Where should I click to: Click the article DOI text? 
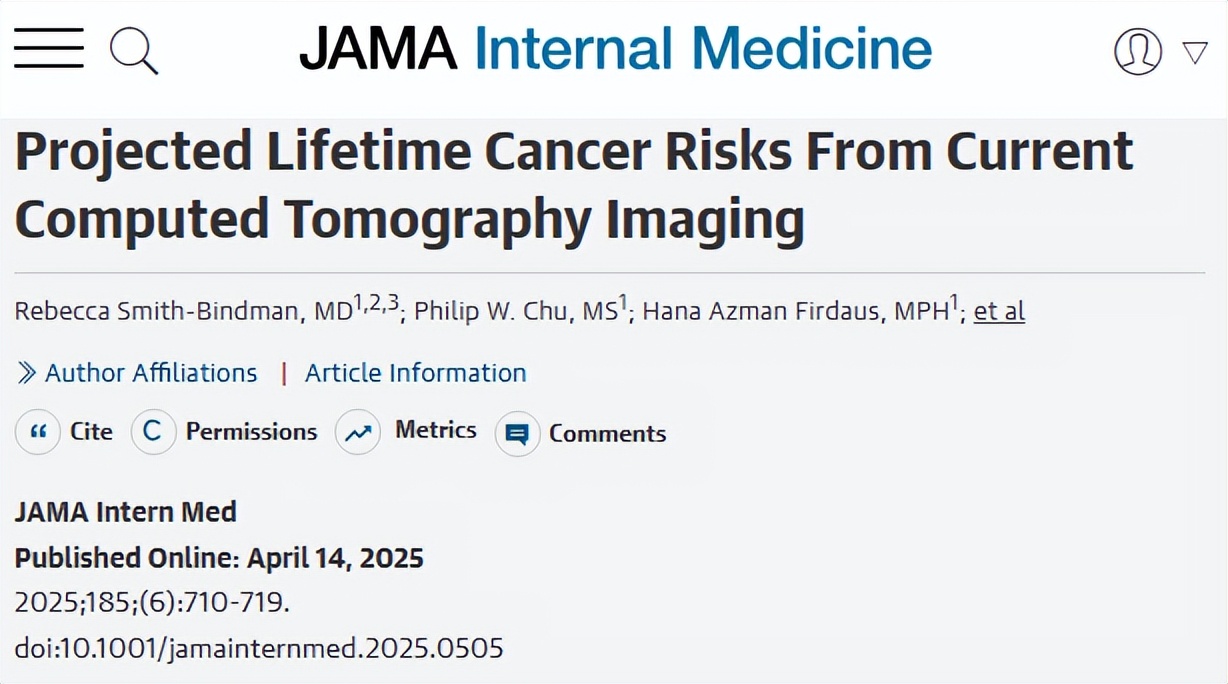coord(259,648)
